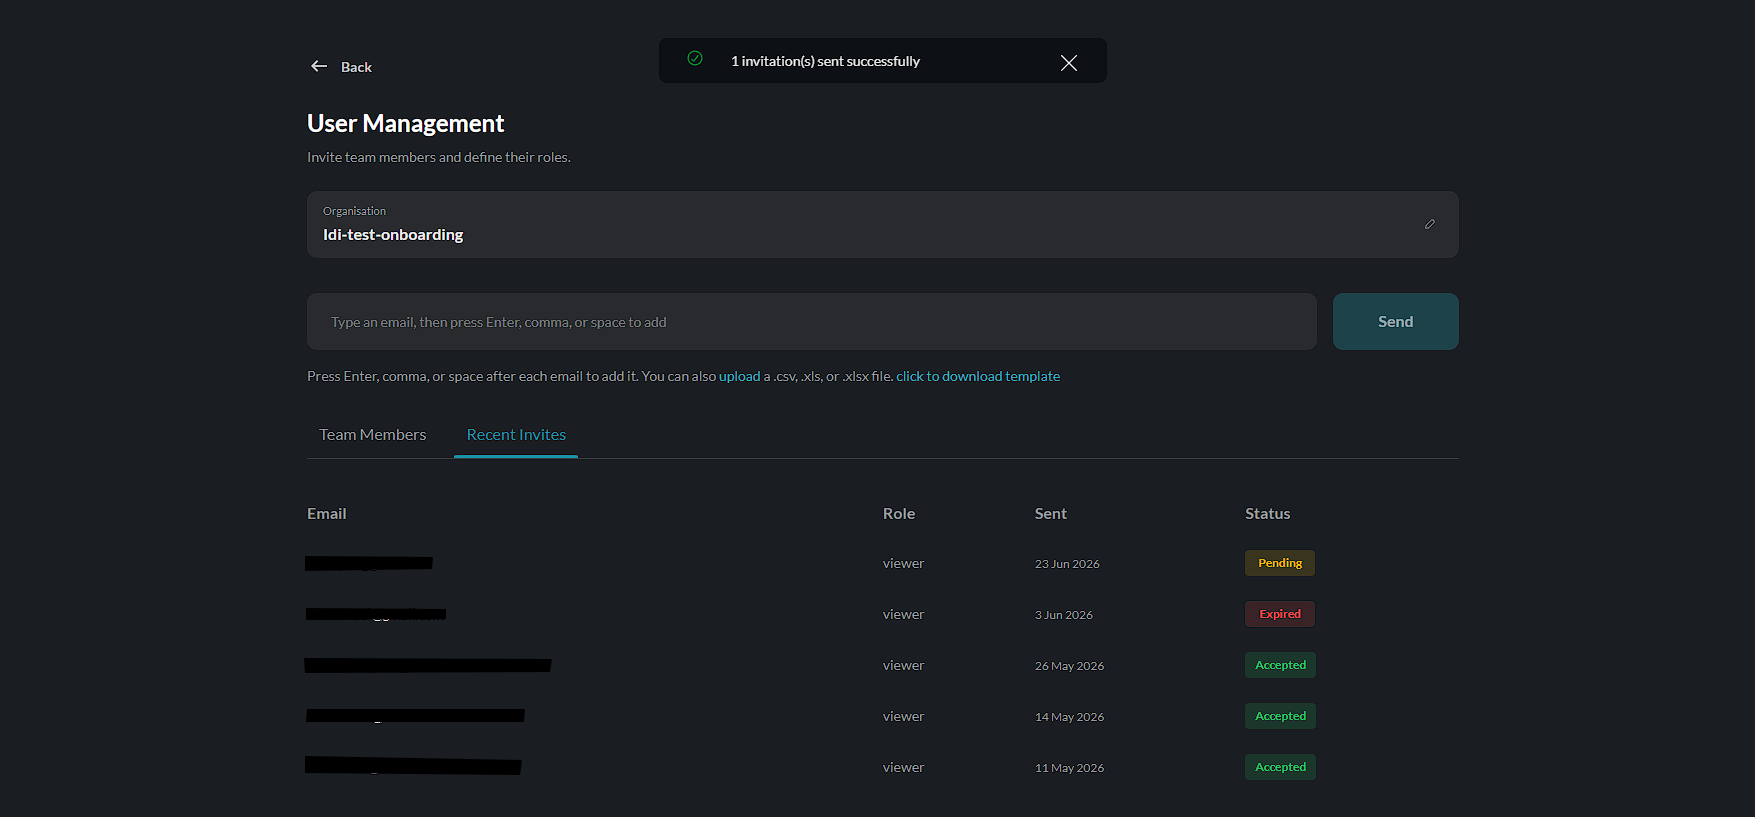
Task: Select the 3 Jun 2026 sent date
Action: [1064, 615]
